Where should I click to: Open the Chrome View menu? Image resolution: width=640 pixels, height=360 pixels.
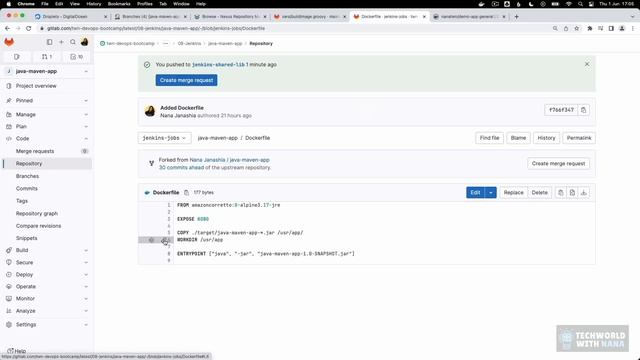click(75, 4)
